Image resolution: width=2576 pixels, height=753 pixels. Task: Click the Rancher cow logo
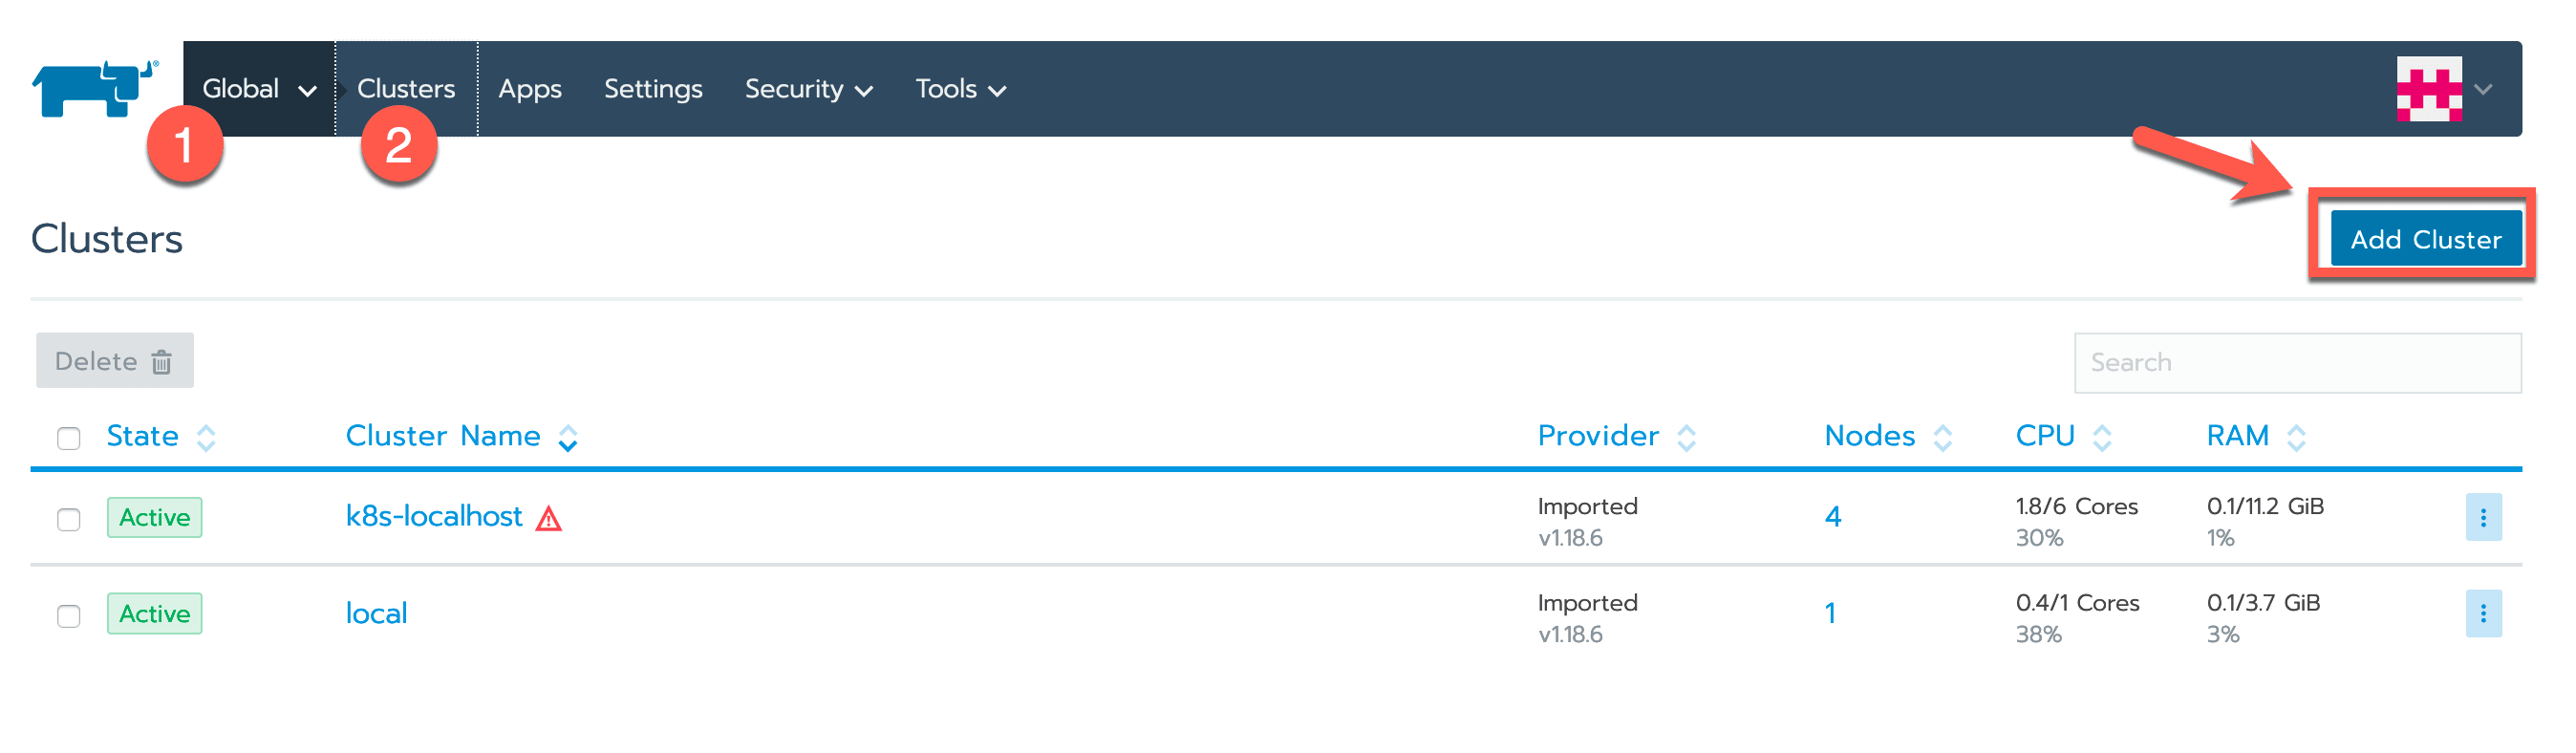(95, 88)
